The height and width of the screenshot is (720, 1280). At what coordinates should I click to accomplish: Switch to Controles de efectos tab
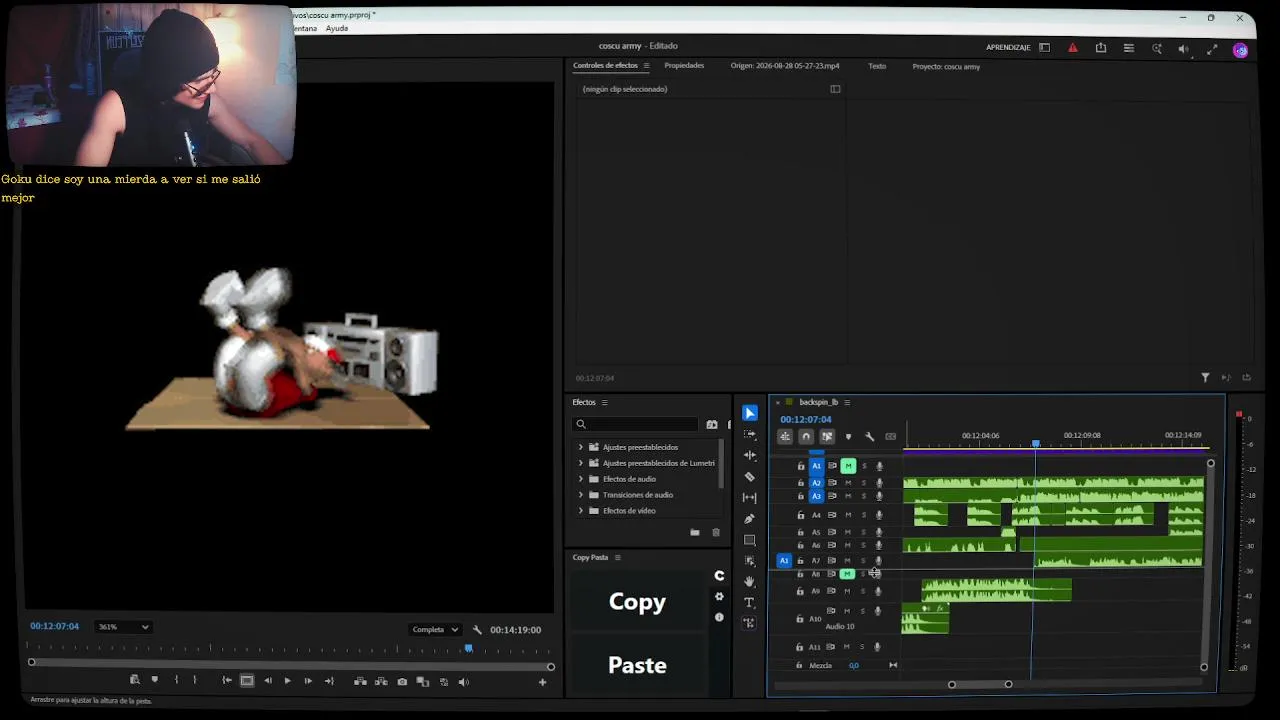(605, 66)
